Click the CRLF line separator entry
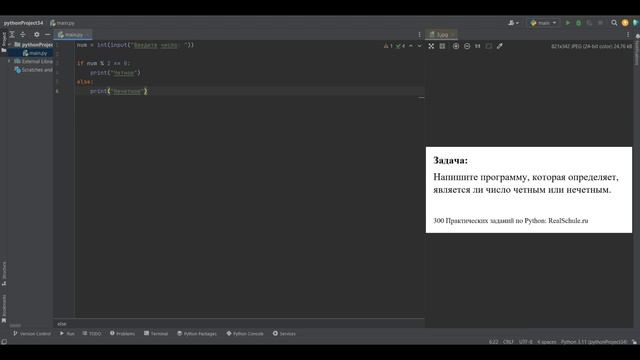This screenshot has height=360, width=640. [508, 342]
